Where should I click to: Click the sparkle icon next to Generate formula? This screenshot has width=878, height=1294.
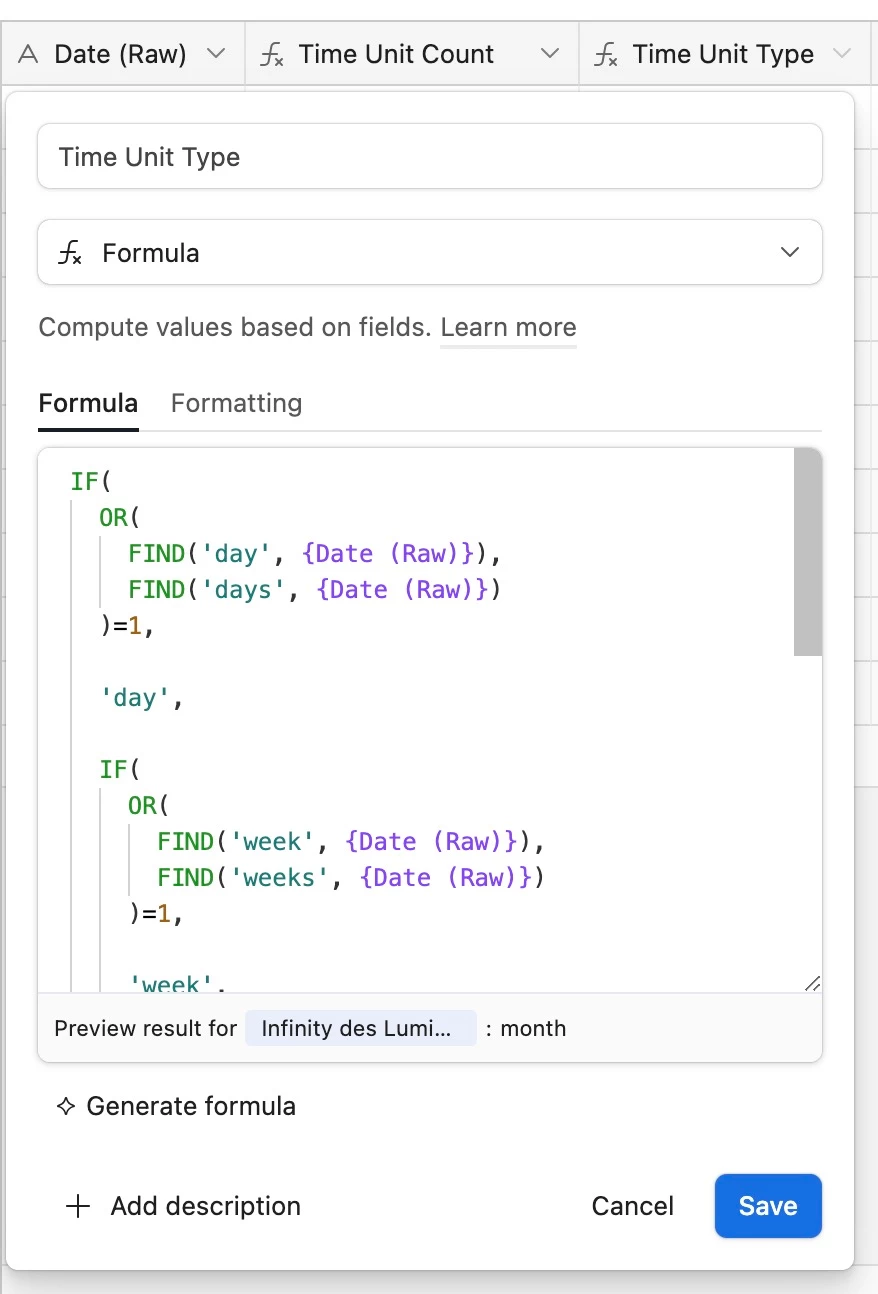(66, 1107)
